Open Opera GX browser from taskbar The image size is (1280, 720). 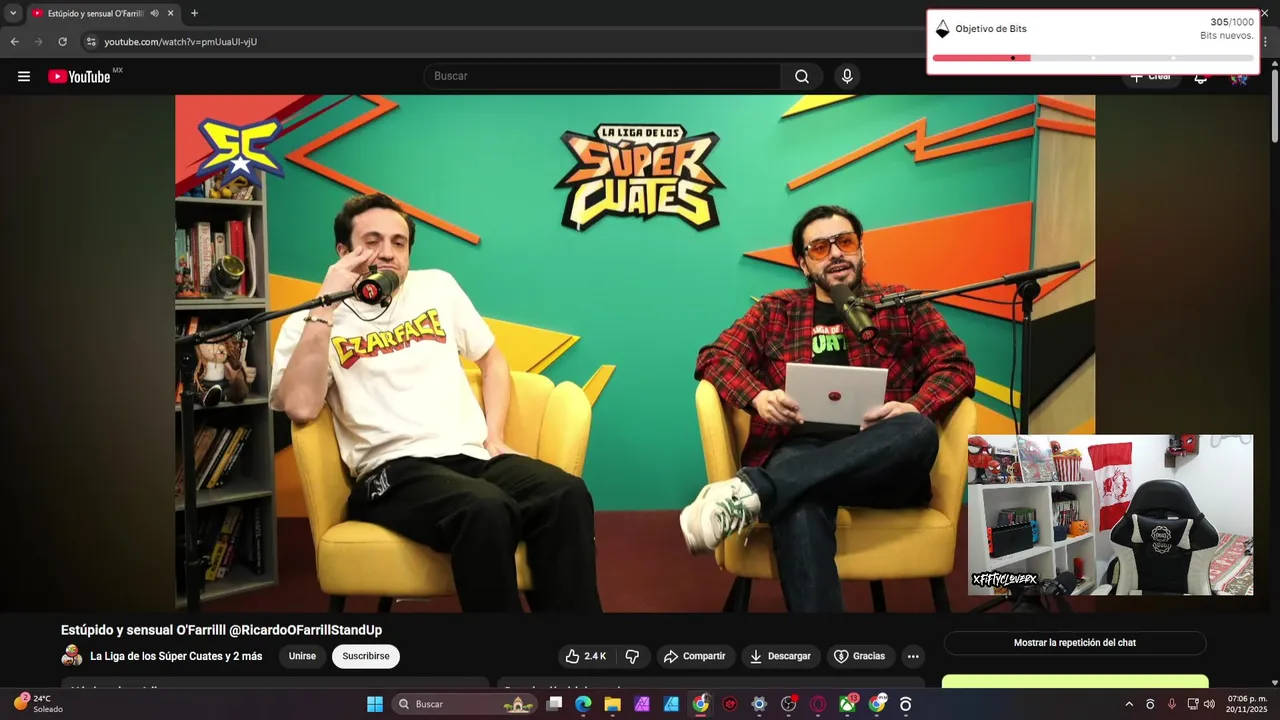pos(817,704)
